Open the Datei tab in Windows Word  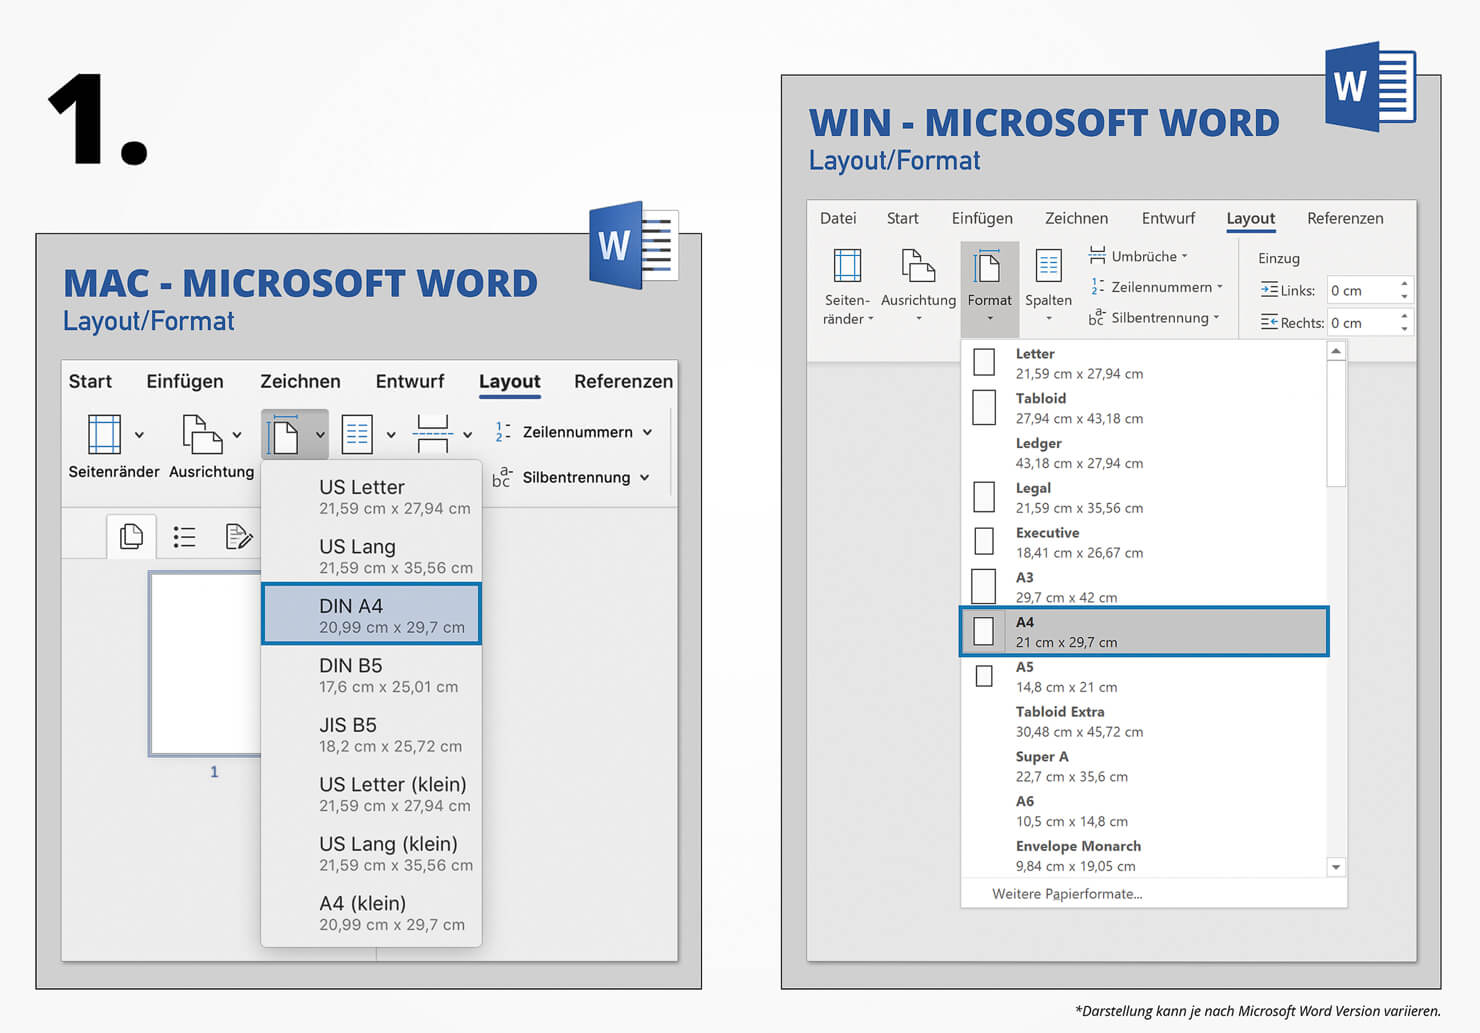coord(838,218)
